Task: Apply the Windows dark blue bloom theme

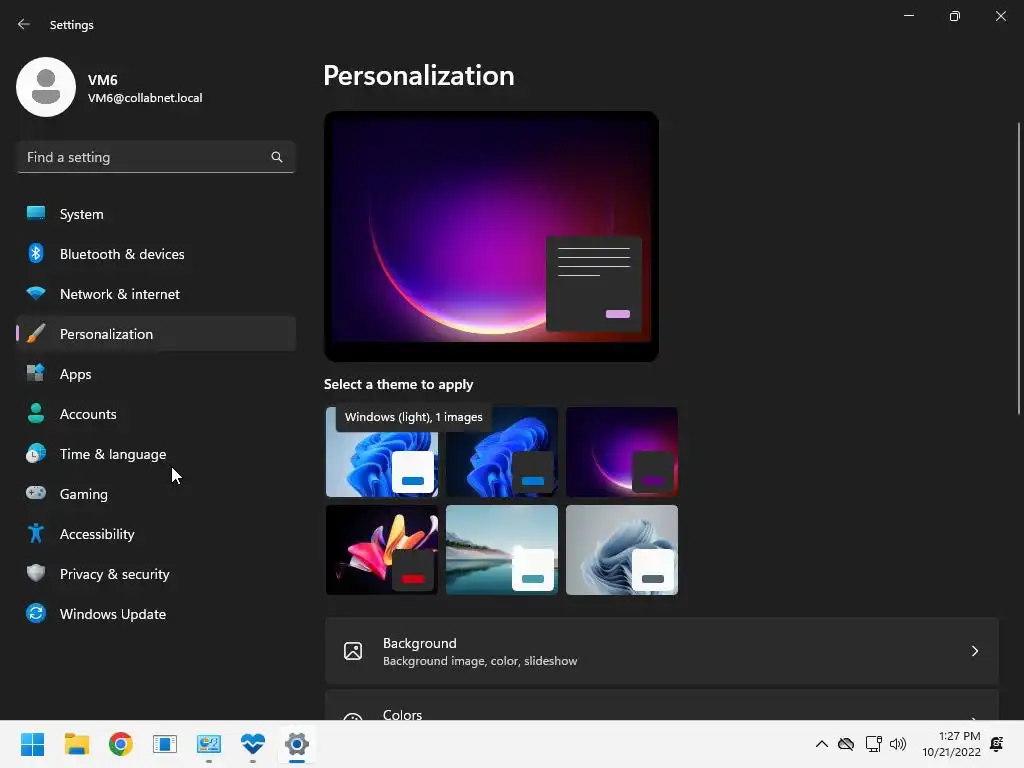Action: 502,452
